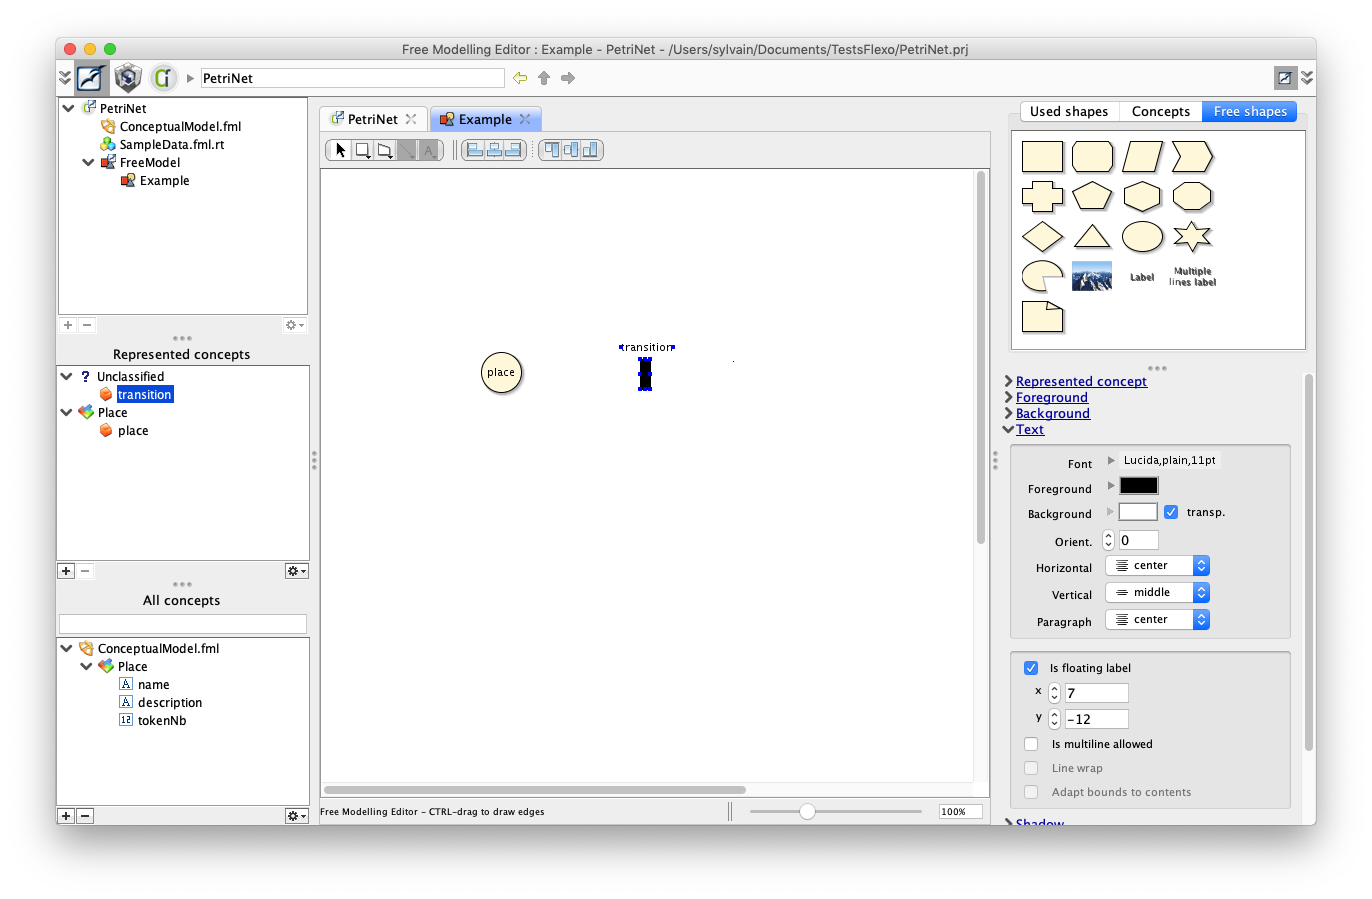Expand the Font selector arrow
The width and height of the screenshot is (1372, 899).
1111,461
